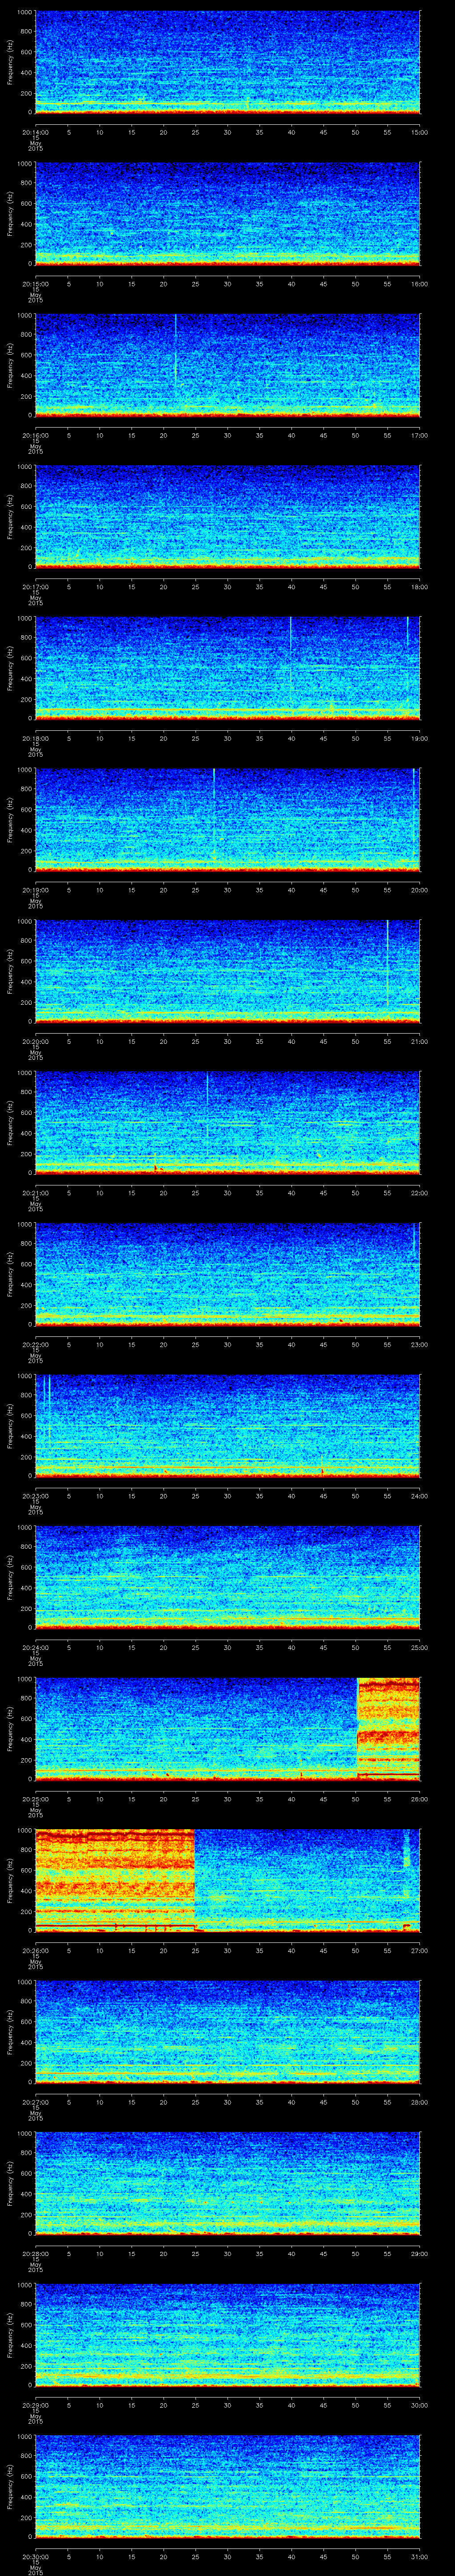Click the 20:16:00 start time label

pyautogui.click(x=36, y=435)
